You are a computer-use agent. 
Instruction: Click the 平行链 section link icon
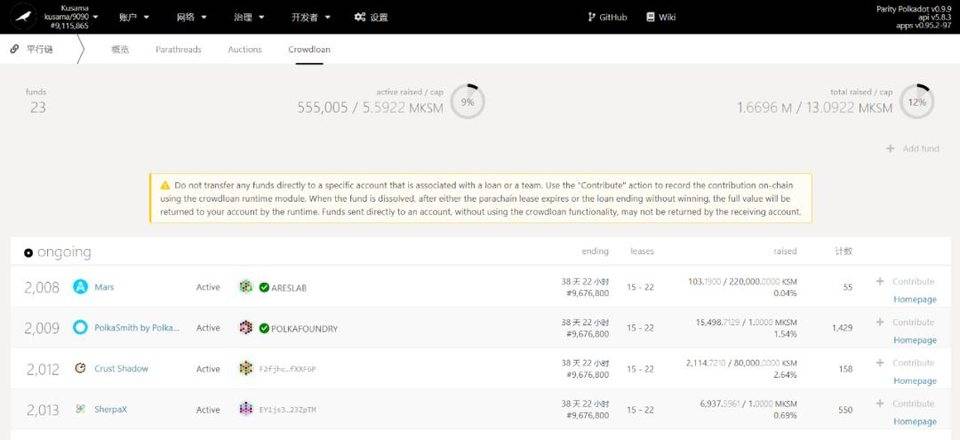pyautogui.click(x=15, y=49)
